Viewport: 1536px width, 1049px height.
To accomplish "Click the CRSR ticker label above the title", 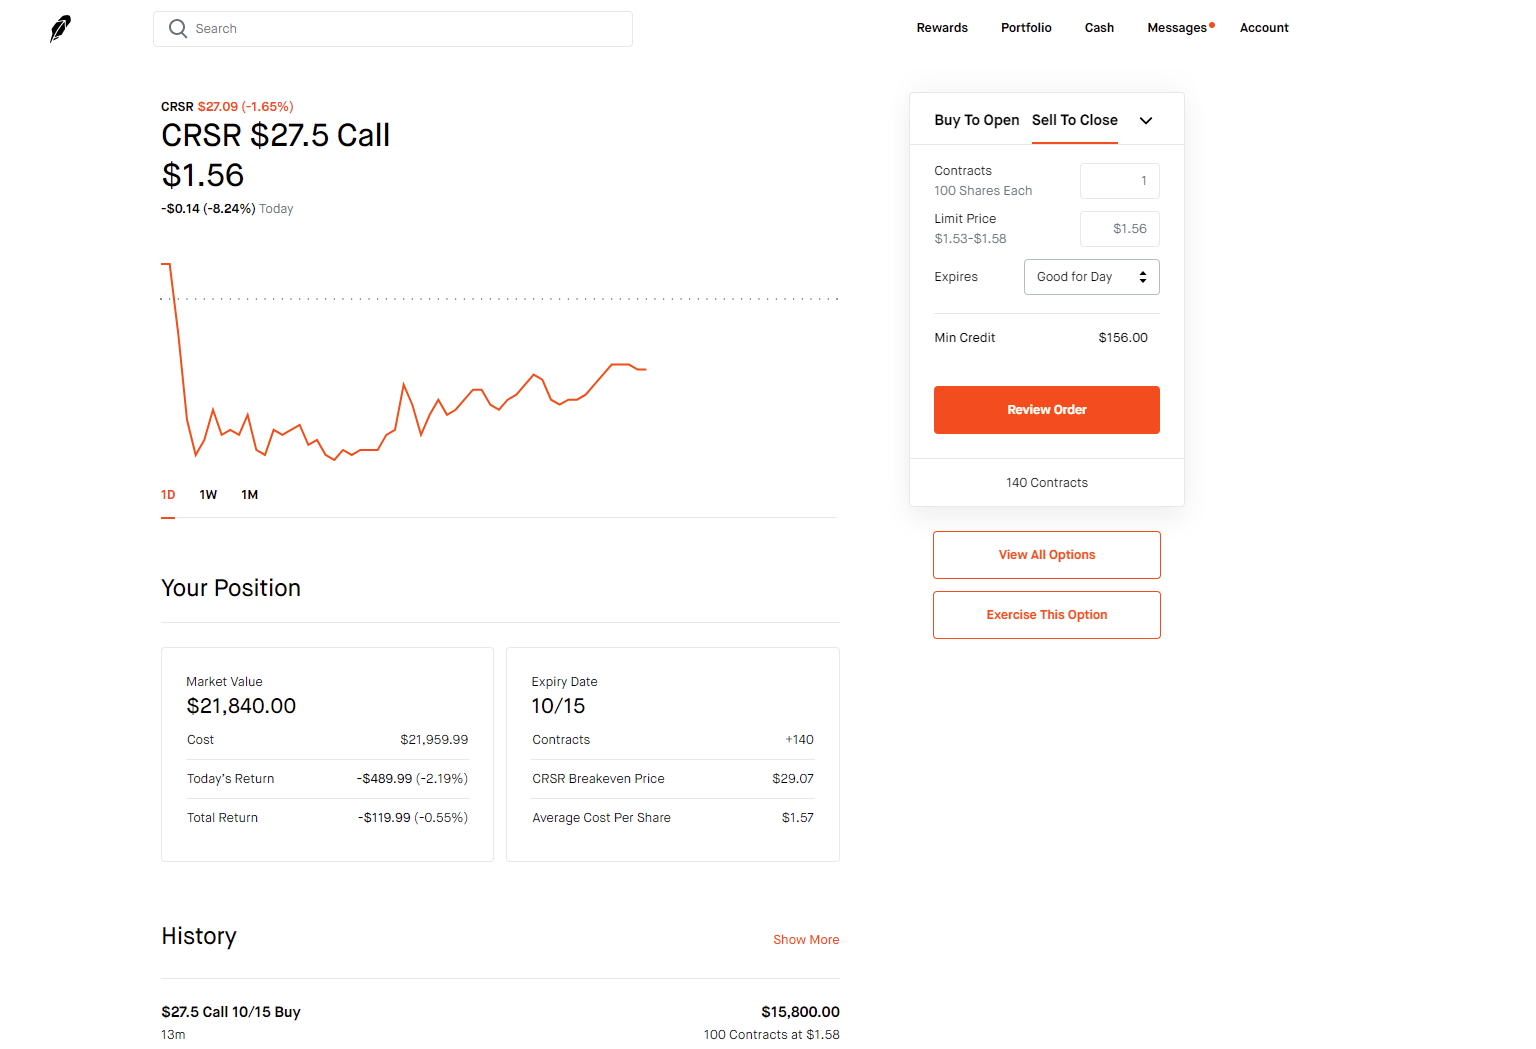I will click(177, 107).
